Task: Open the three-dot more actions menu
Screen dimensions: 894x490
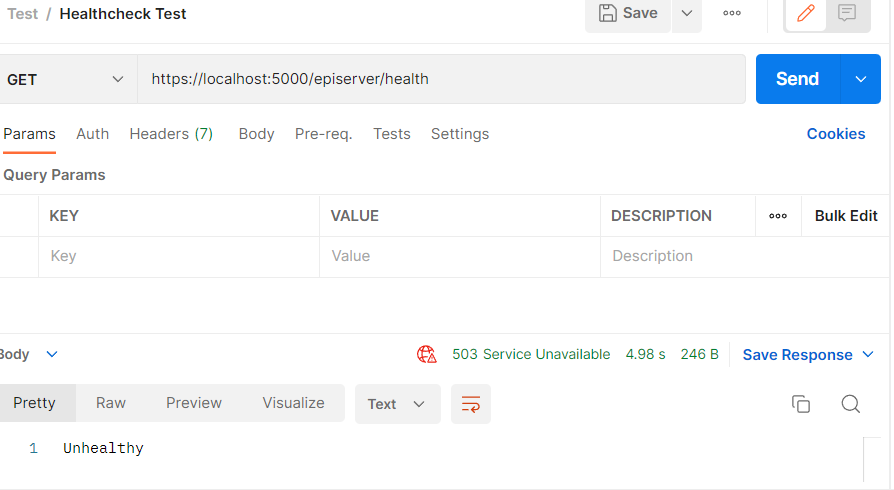Action: [x=732, y=13]
